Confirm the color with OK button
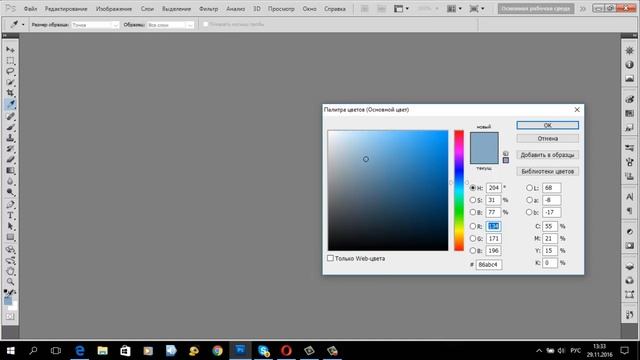 (547, 125)
